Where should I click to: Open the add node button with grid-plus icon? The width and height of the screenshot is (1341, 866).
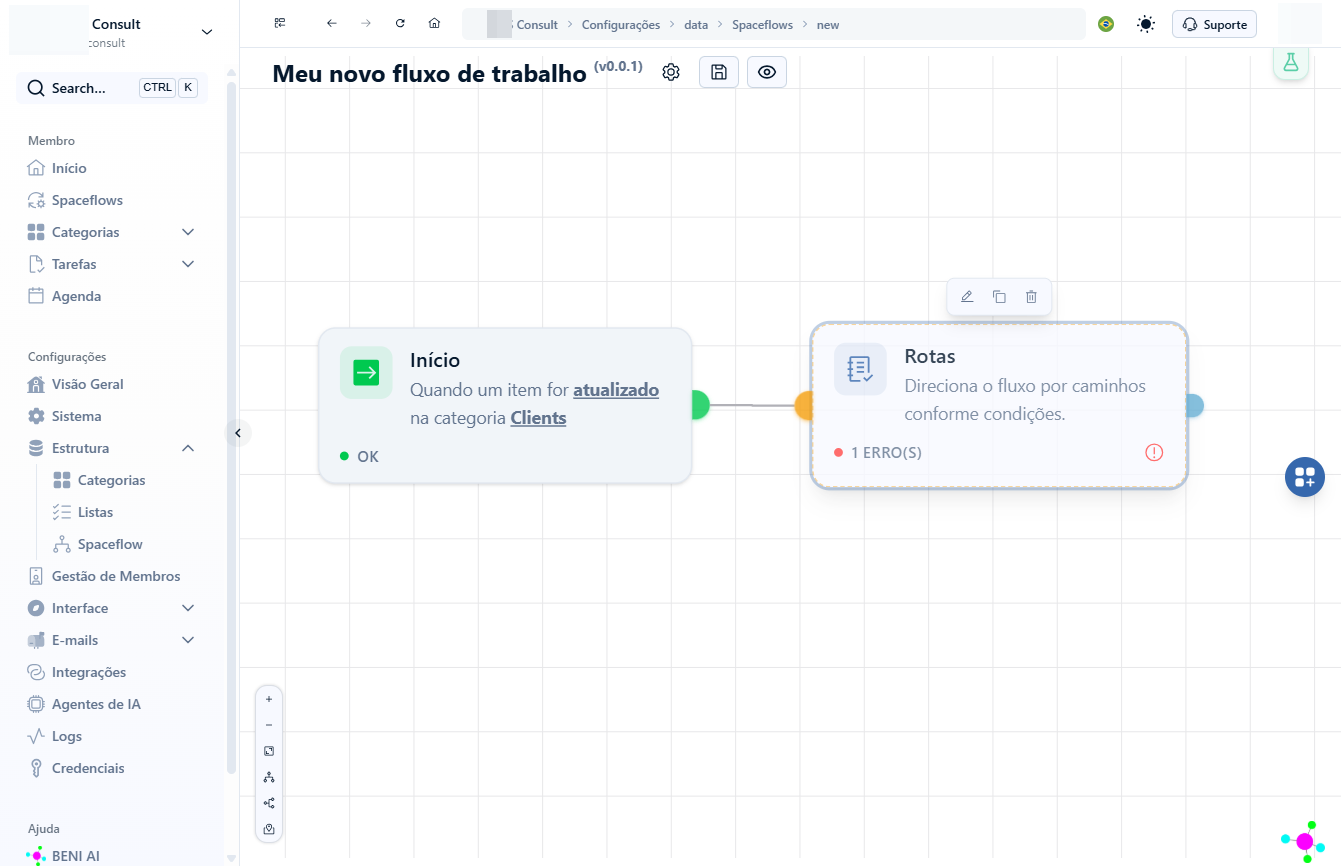(x=1305, y=477)
